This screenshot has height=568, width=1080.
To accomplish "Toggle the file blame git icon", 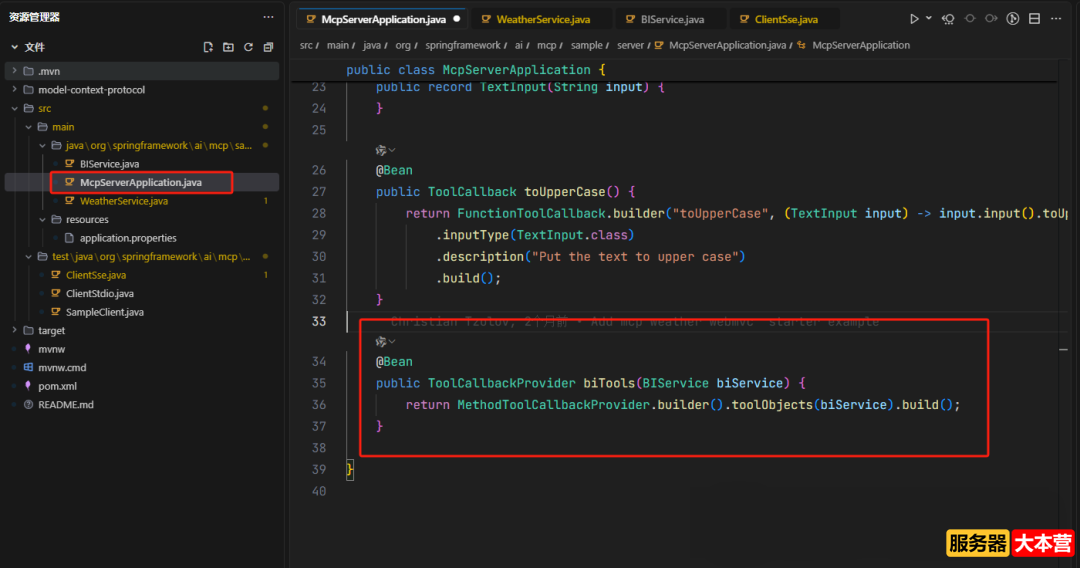I will (x=1012, y=19).
